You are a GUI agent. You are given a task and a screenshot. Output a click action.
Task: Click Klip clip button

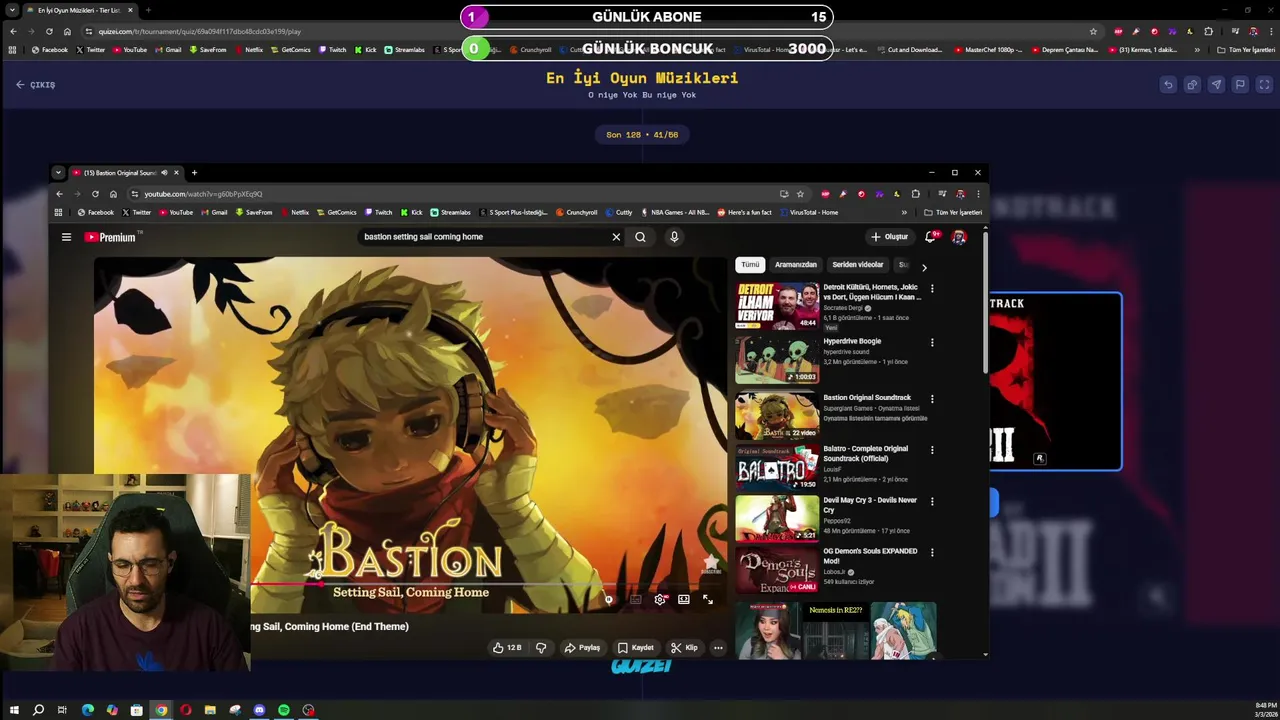click(684, 648)
